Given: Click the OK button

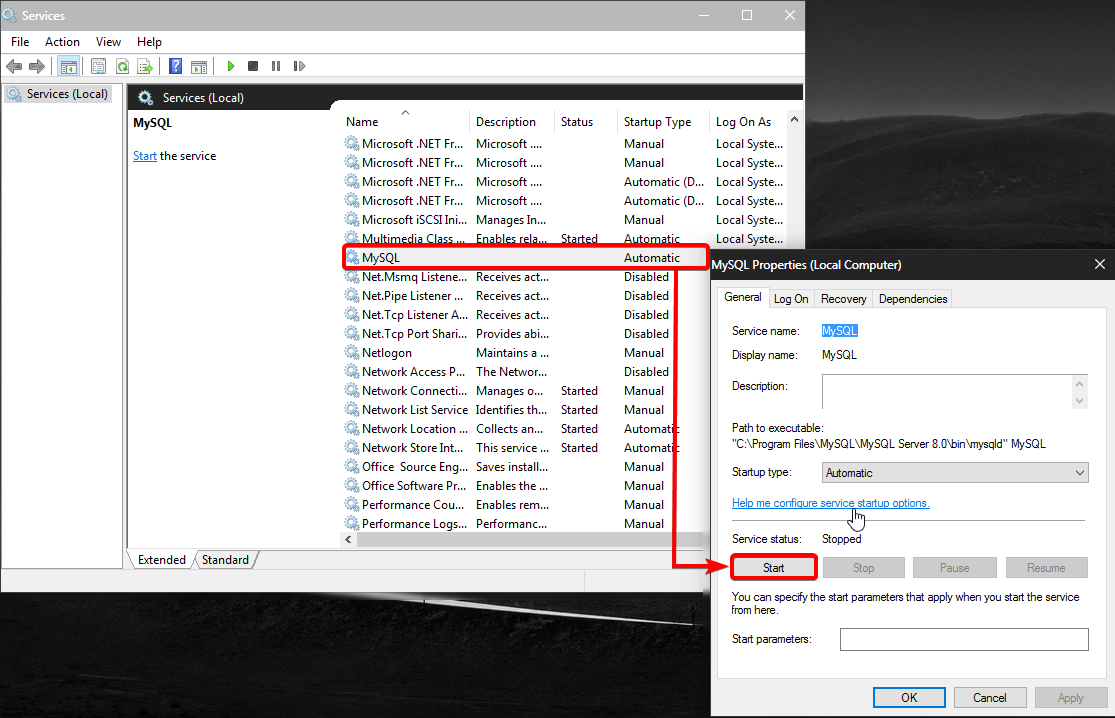Looking at the screenshot, I should click(x=909, y=697).
